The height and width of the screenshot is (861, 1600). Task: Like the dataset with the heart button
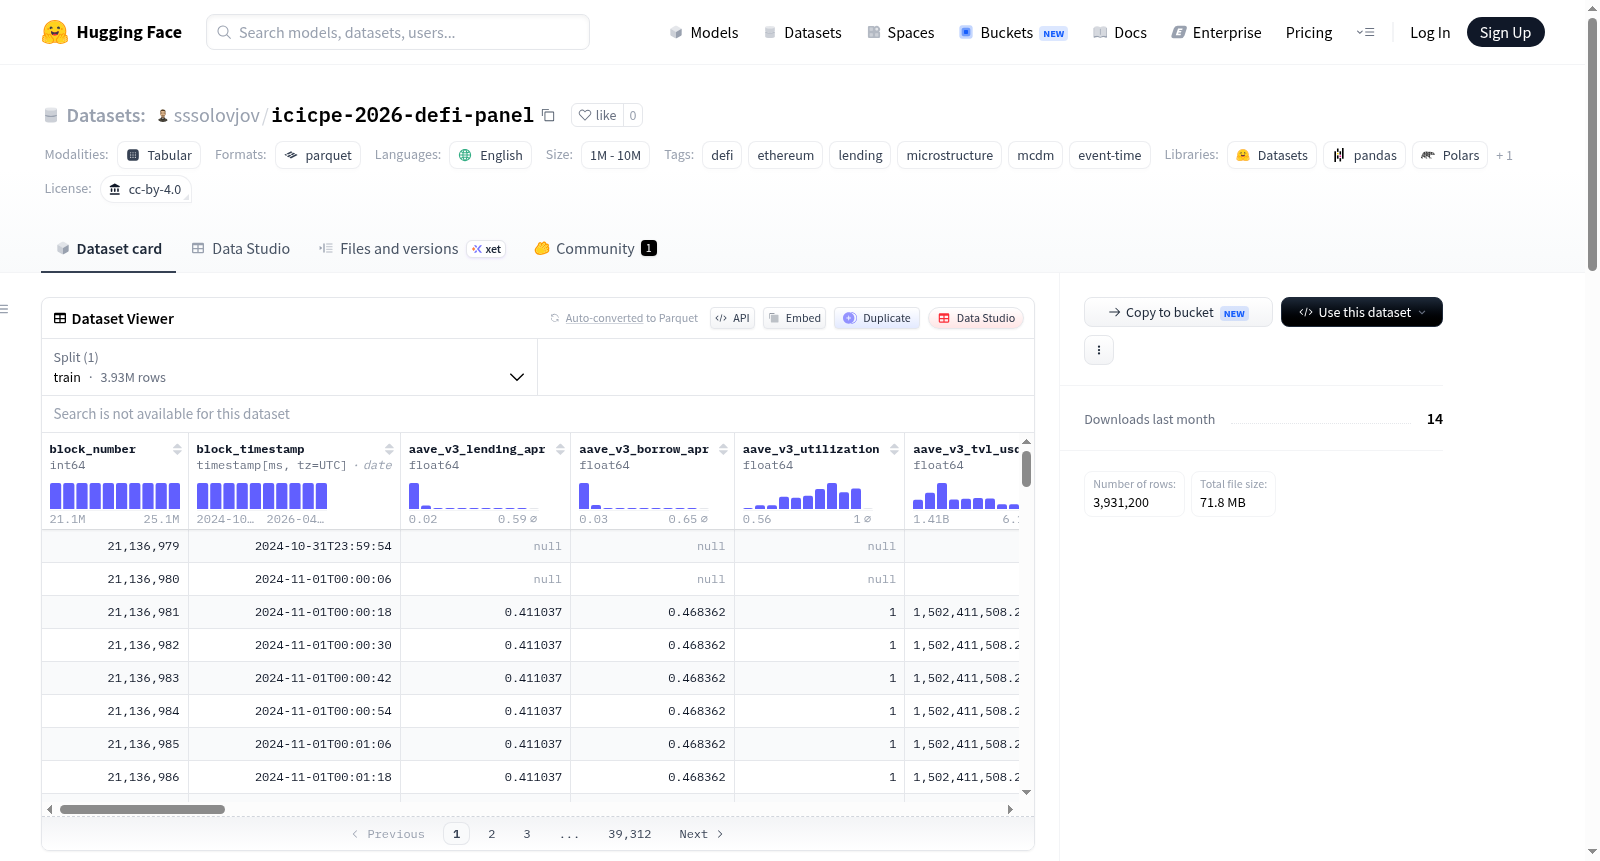coord(597,115)
